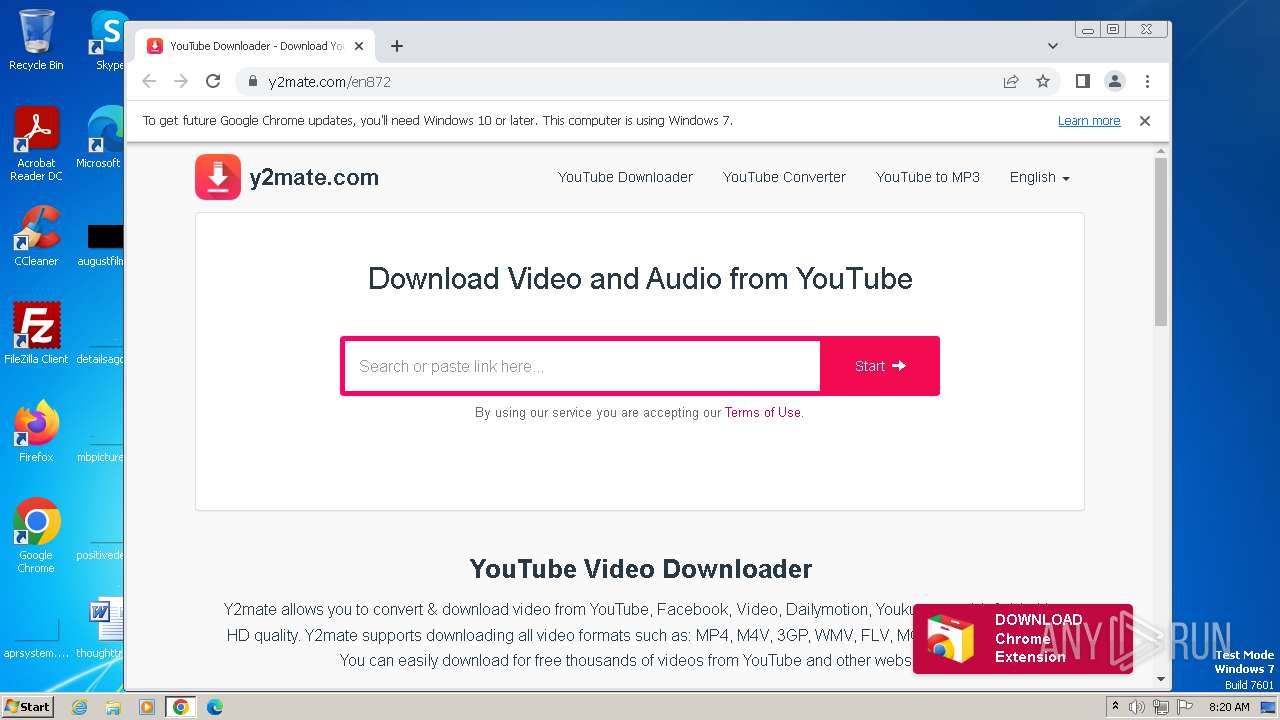Select the Google Chrome desktop icon

(x=36, y=535)
